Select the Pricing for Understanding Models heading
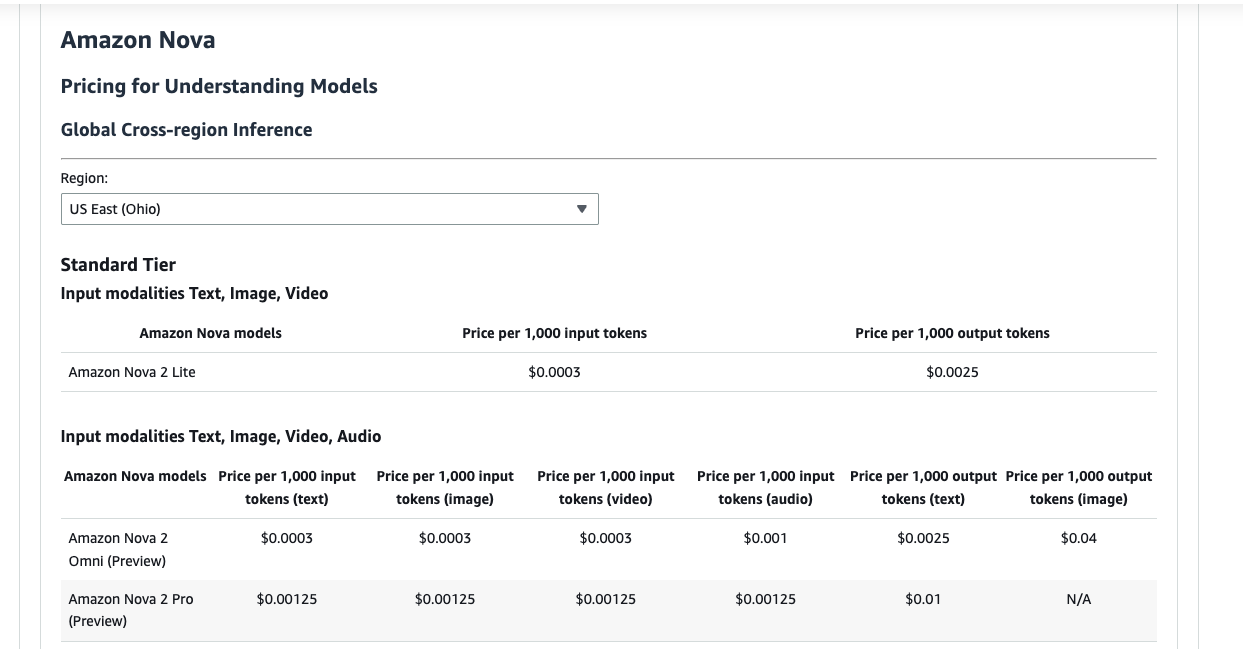This screenshot has width=1243, height=649. tap(219, 86)
